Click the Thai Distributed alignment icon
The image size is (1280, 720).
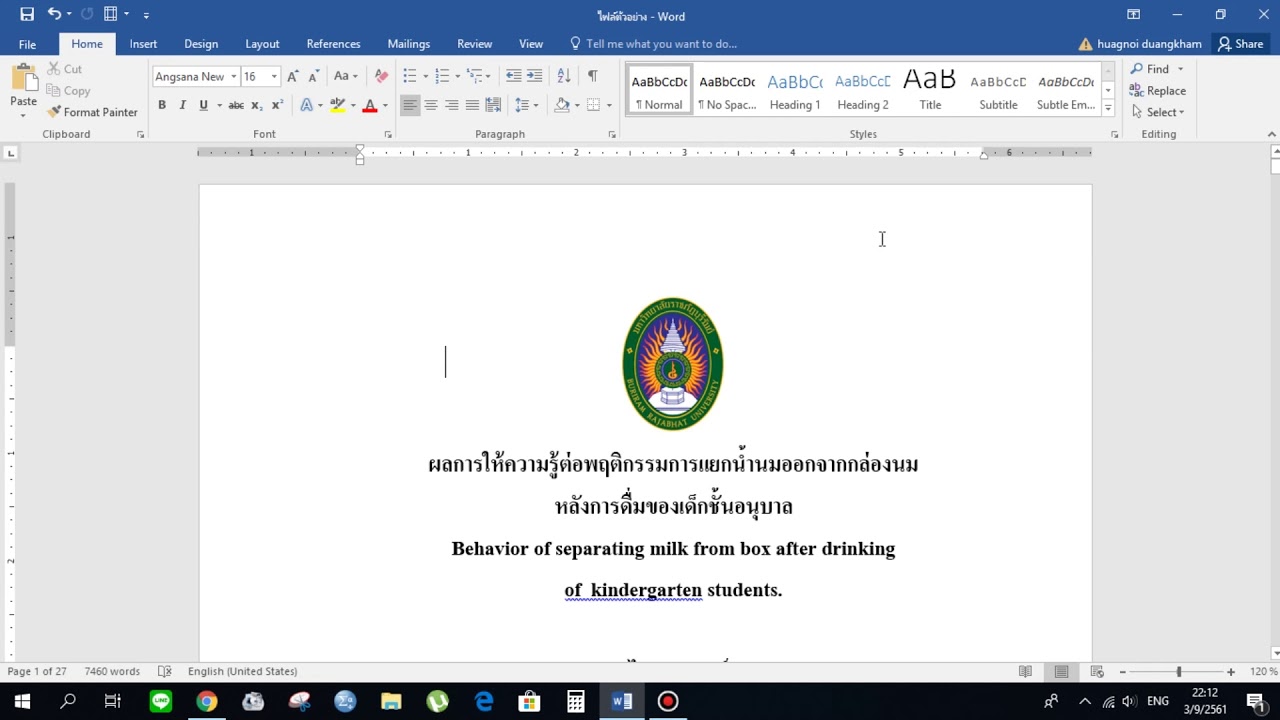[x=493, y=105]
